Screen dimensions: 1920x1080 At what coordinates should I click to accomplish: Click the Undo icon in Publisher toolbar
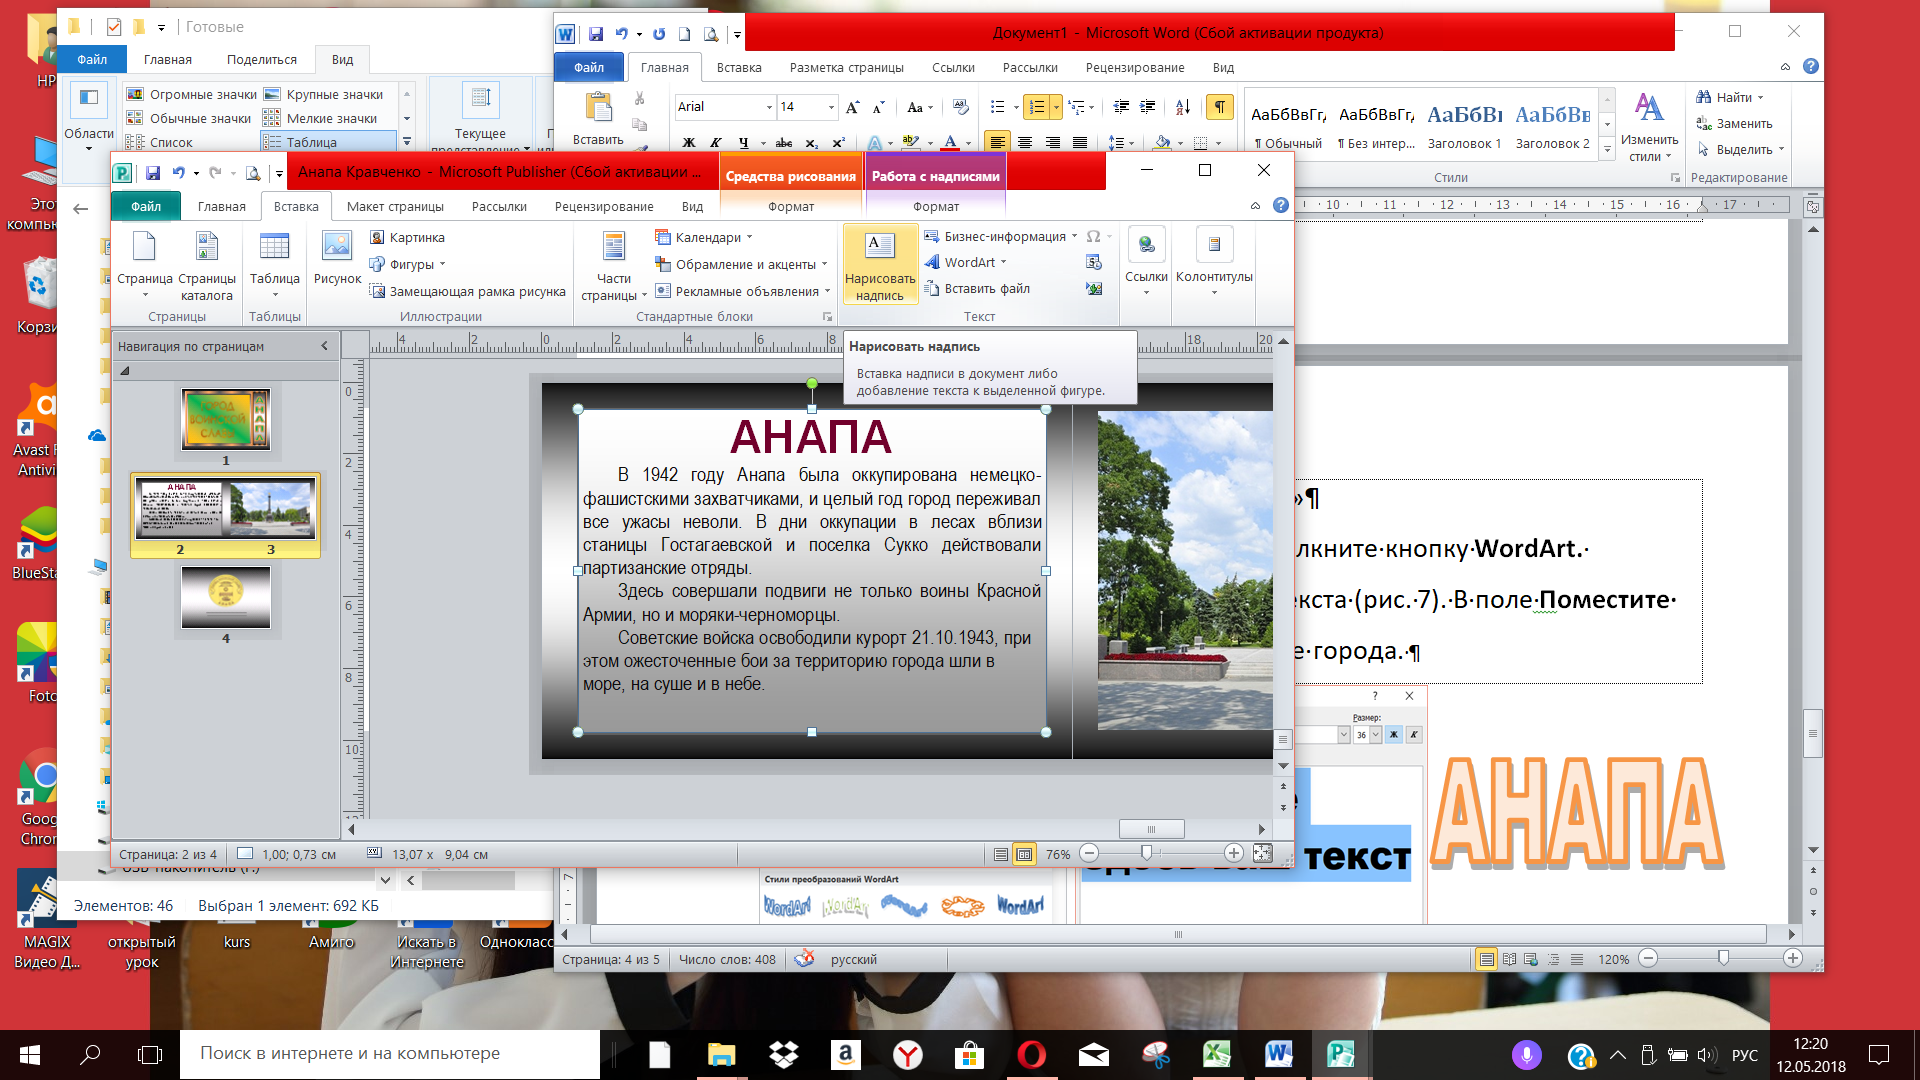coord(178,172)
